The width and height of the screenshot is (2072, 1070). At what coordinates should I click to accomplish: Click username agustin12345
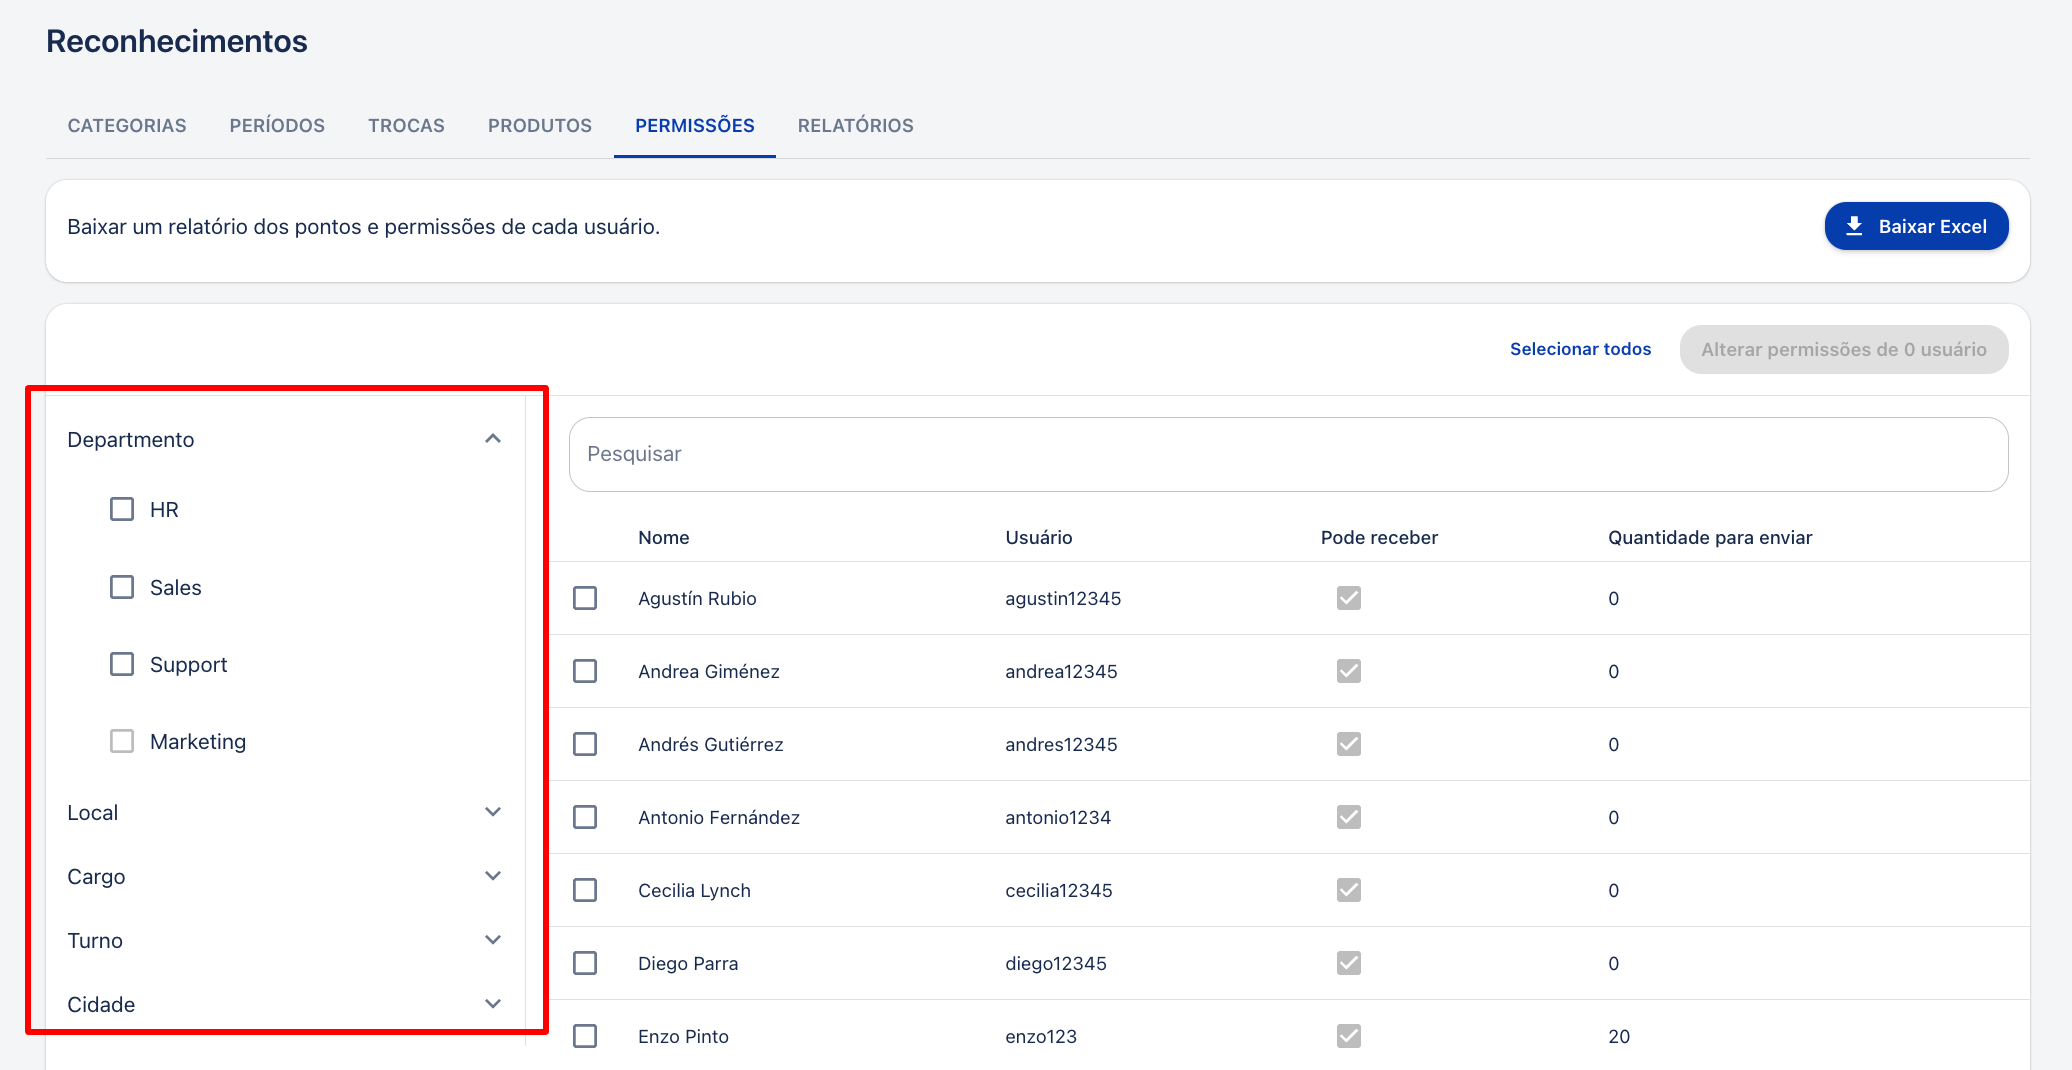(1063, 598)
